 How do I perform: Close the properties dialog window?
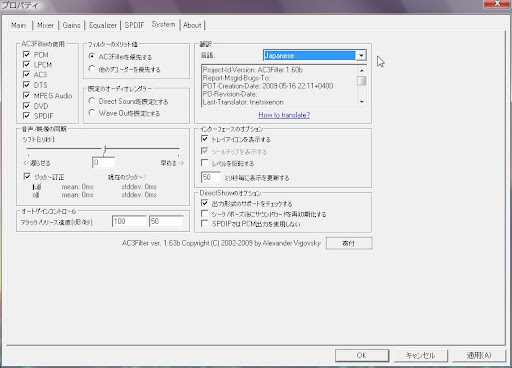[x=497, y=3]
